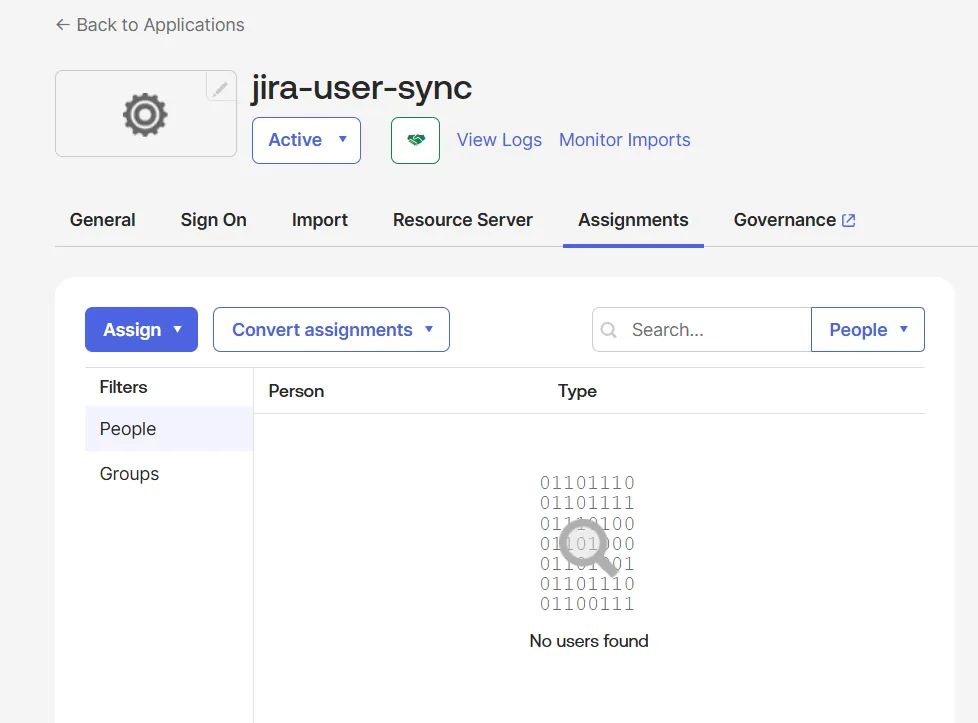Image resolution: width=978 pixels, height=723 pixels.
Task: Open the Active status dropdown
Action: (306, 140)
